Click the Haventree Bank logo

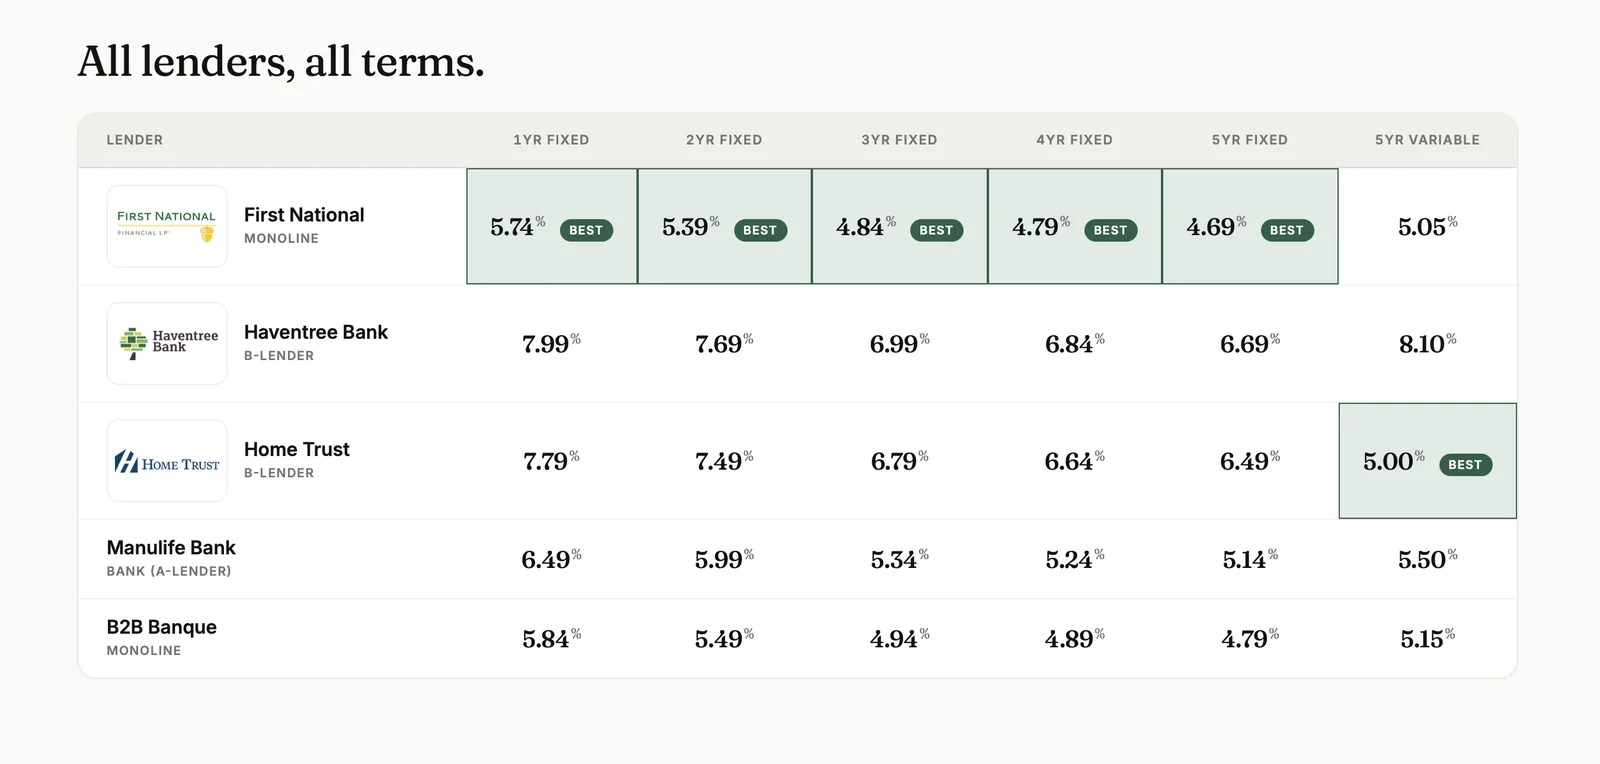pos(167,343)
